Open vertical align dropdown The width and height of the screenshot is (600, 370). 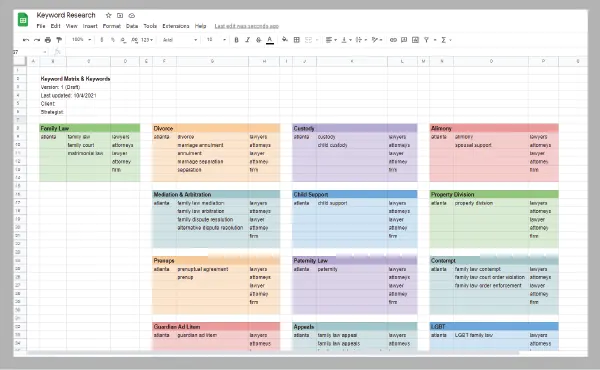pyautogui.click(x=346, y=40)
